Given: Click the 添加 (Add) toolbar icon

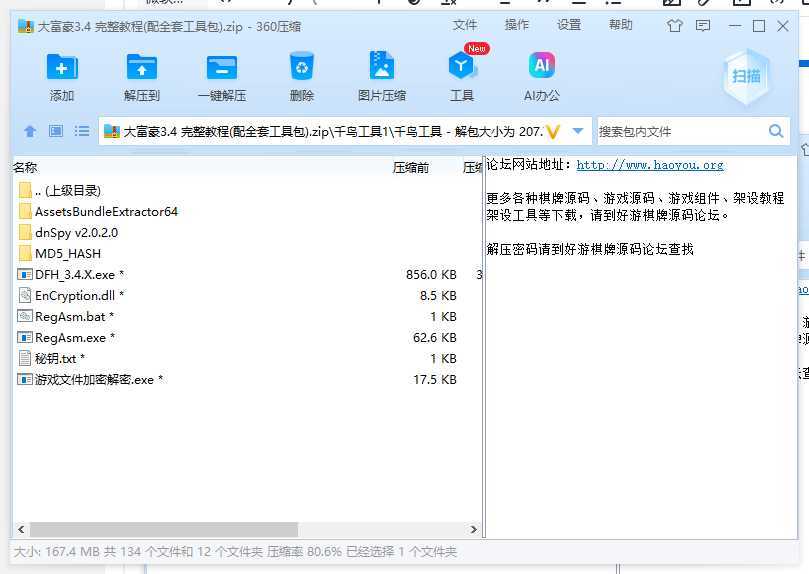Looking at the screenshot, I should (x=62, y=67).
